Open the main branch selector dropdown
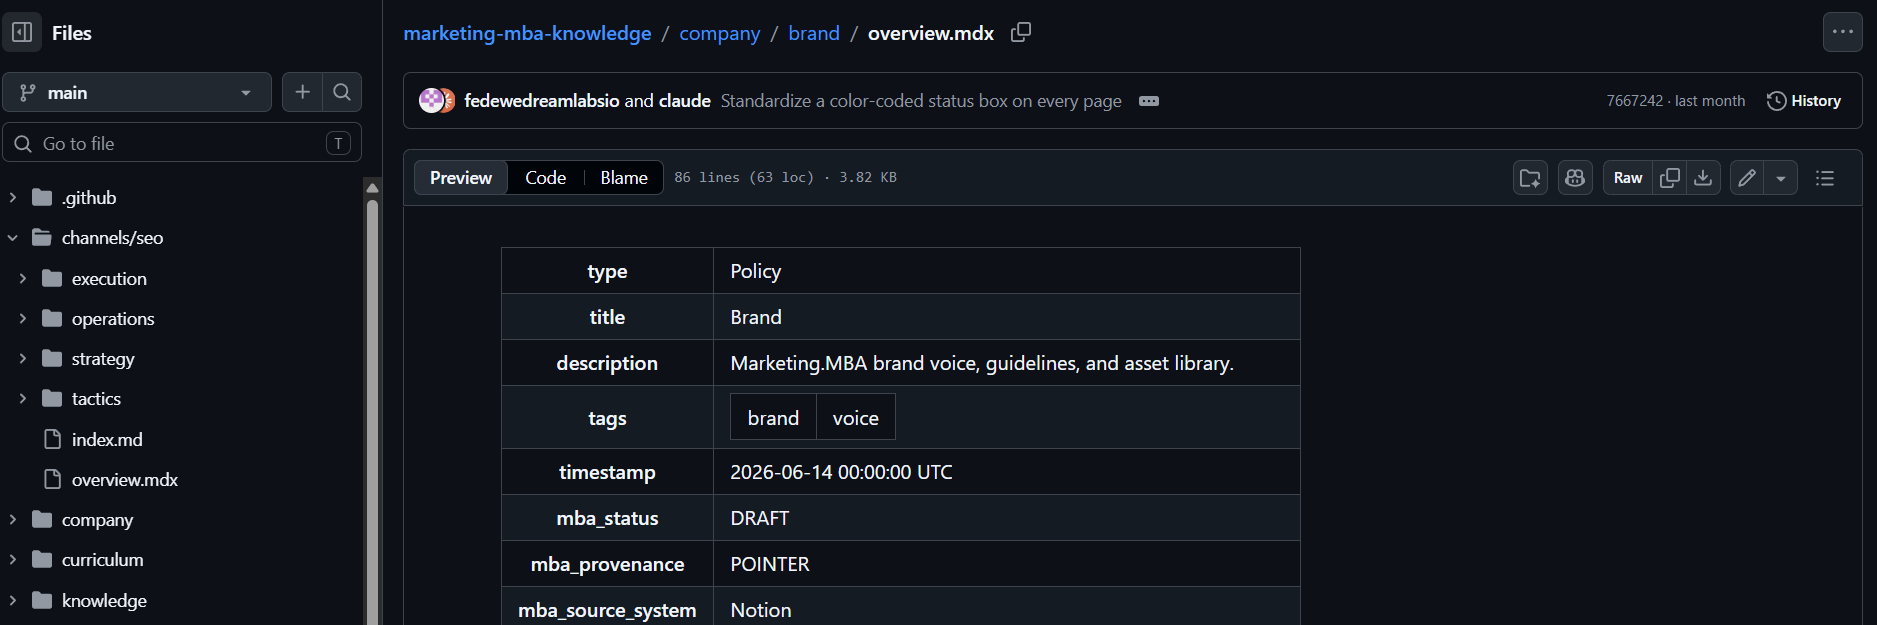The width and height of the screenshot is (1877, 625). pos(137,92)
